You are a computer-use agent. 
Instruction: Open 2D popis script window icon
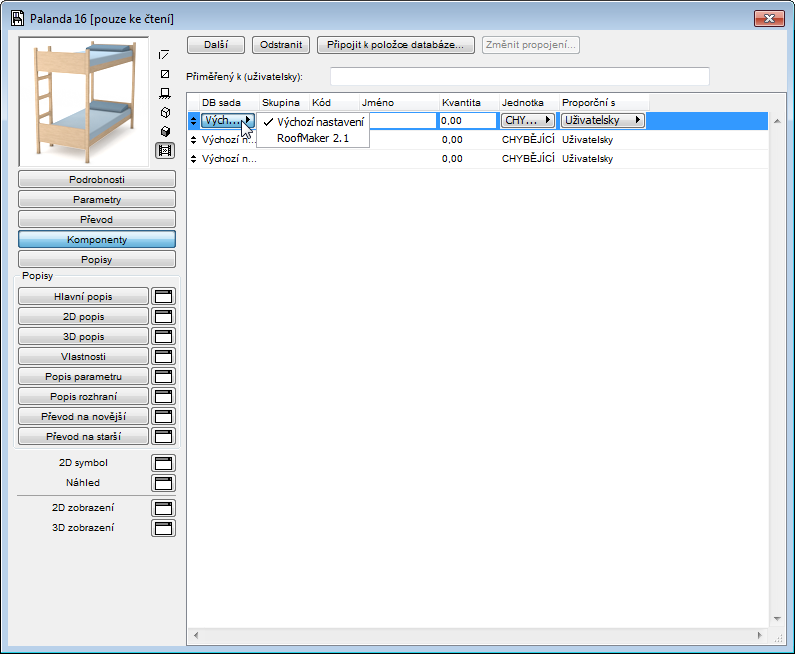(163, 316)
